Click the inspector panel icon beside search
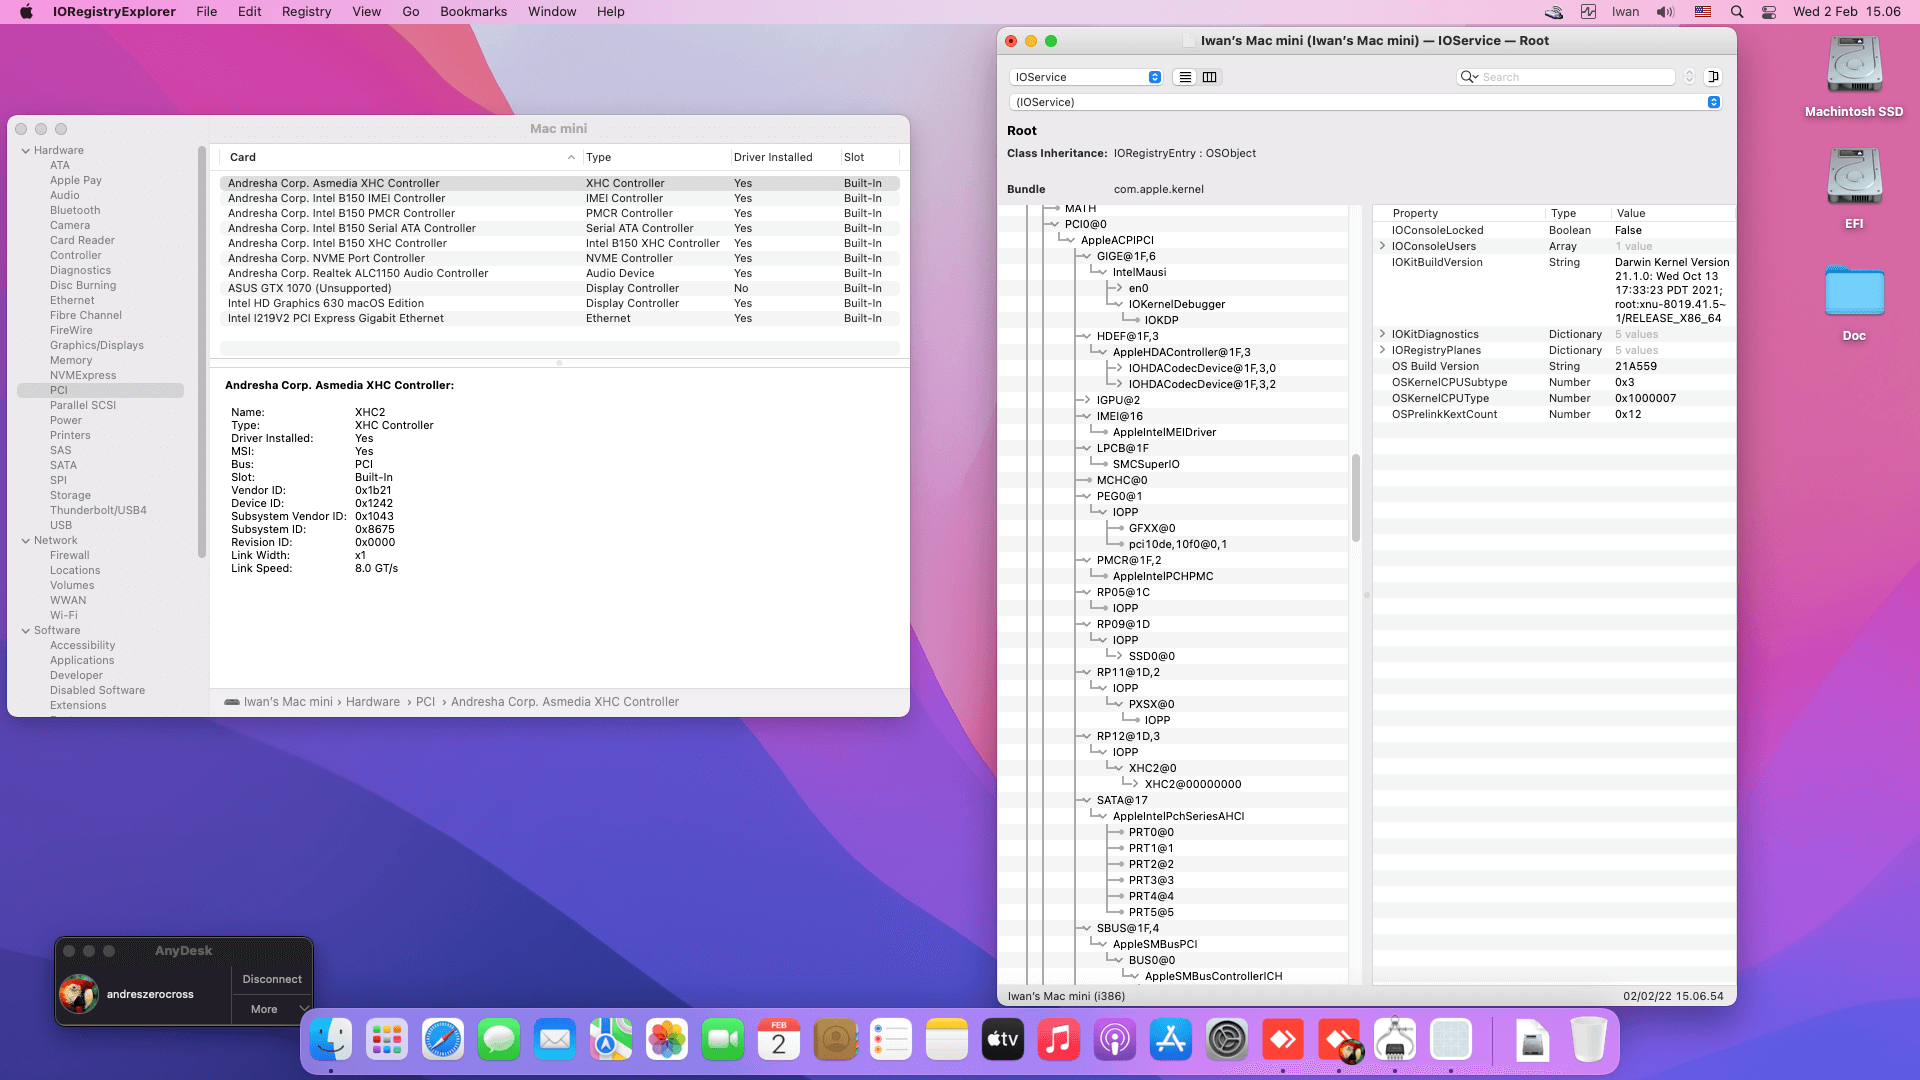 tap(1713, 77)
